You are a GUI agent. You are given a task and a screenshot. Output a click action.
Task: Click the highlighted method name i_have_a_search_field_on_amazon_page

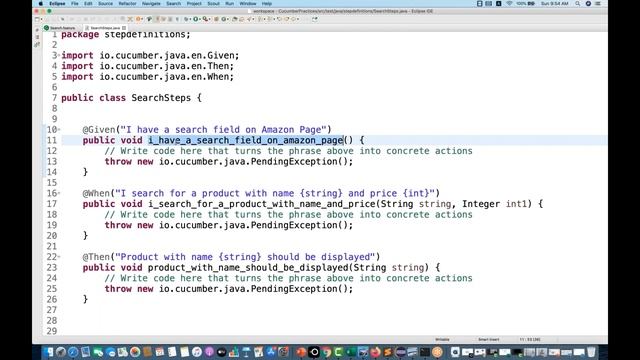[x=246, y=140]
